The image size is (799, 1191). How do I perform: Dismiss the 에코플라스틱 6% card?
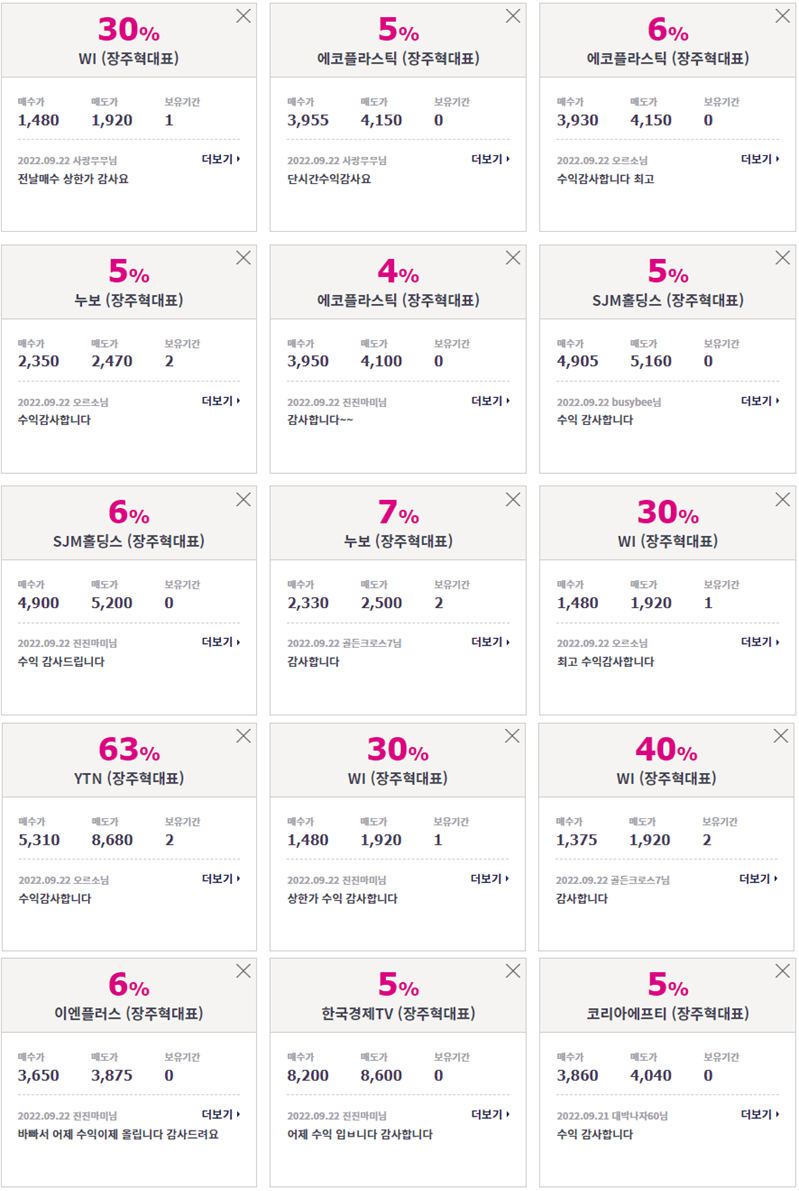pyautogui.click(x=782, y=16)
